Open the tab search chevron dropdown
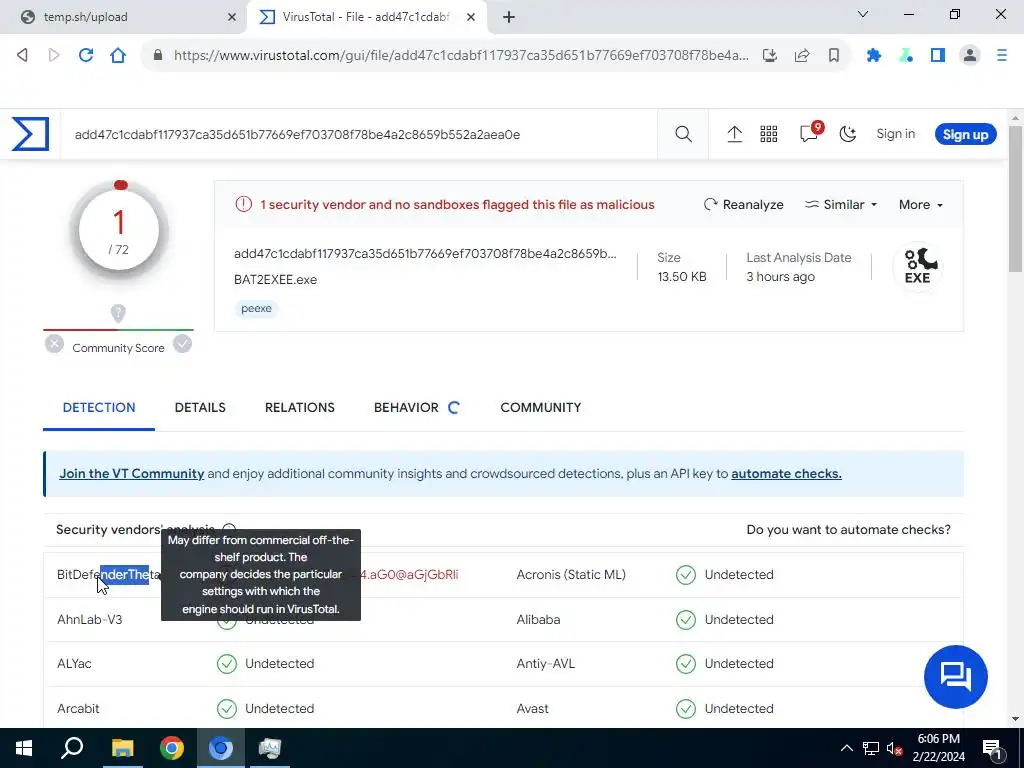 coord(863,14)
